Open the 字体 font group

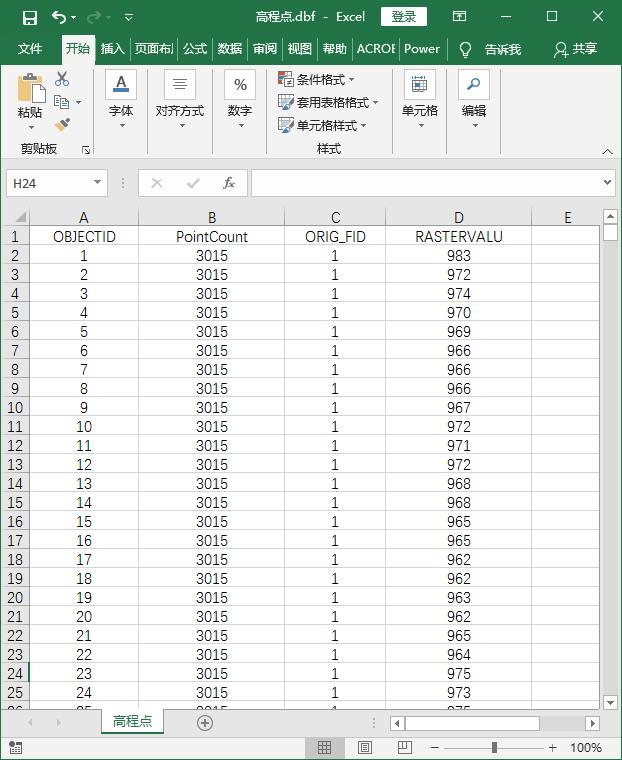pyautogui.click(x=121, y=101)
